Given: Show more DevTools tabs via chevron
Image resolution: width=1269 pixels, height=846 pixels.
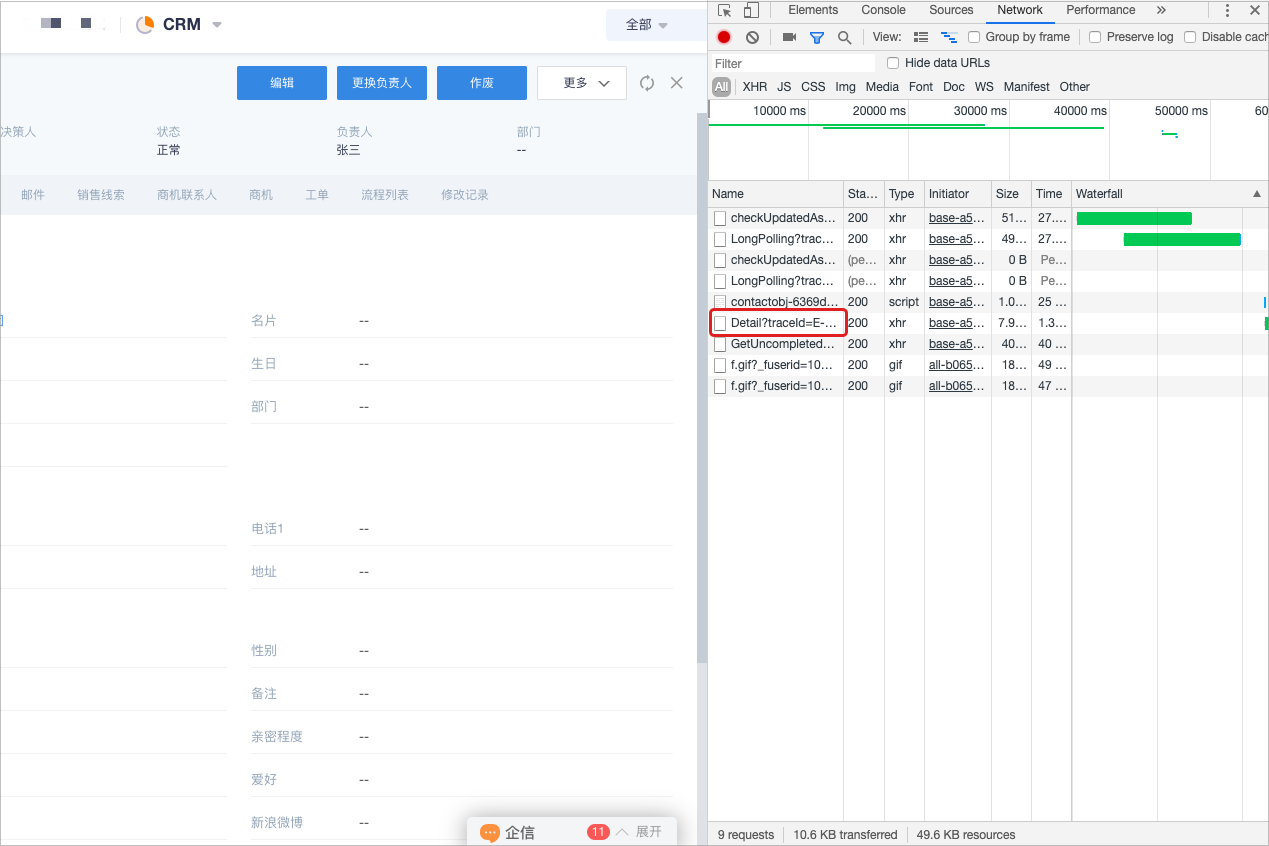Looking at the screenshot, I should click(1160, 10).
